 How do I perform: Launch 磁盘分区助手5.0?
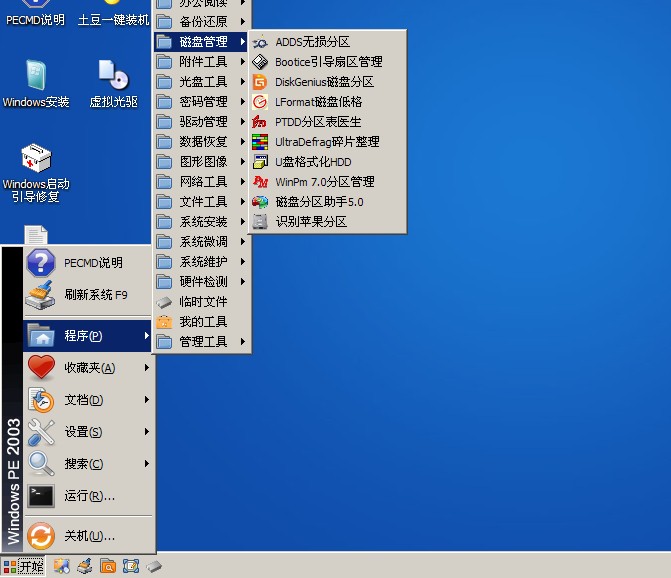[x=327, y=202]
